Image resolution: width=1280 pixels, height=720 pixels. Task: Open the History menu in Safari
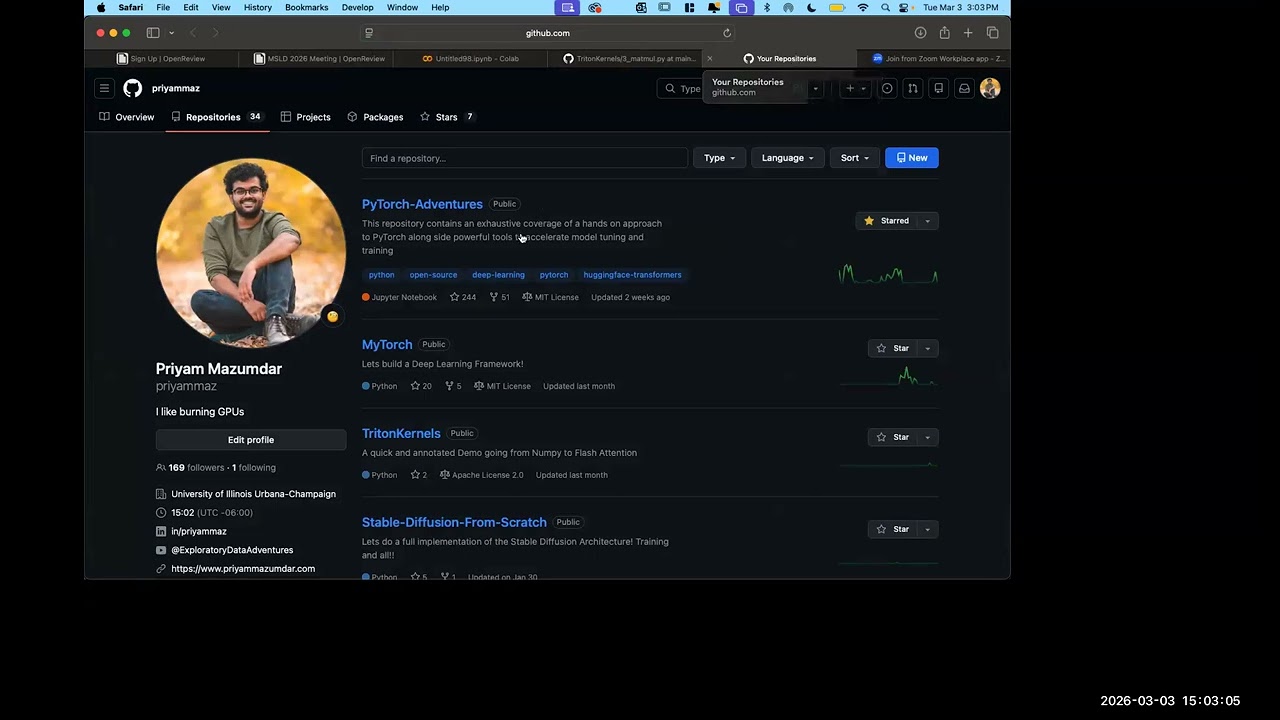pyautogui.click(x=257, y=7)
